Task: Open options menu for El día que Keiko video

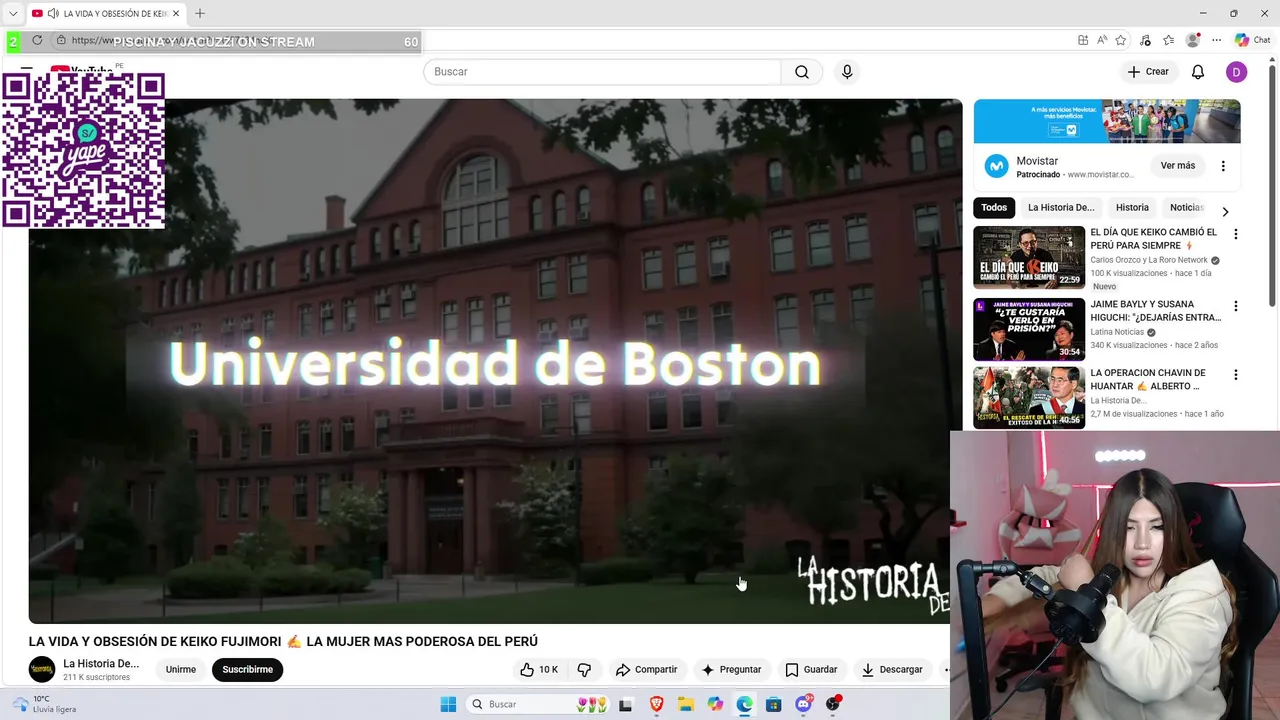Action: 1236,234
